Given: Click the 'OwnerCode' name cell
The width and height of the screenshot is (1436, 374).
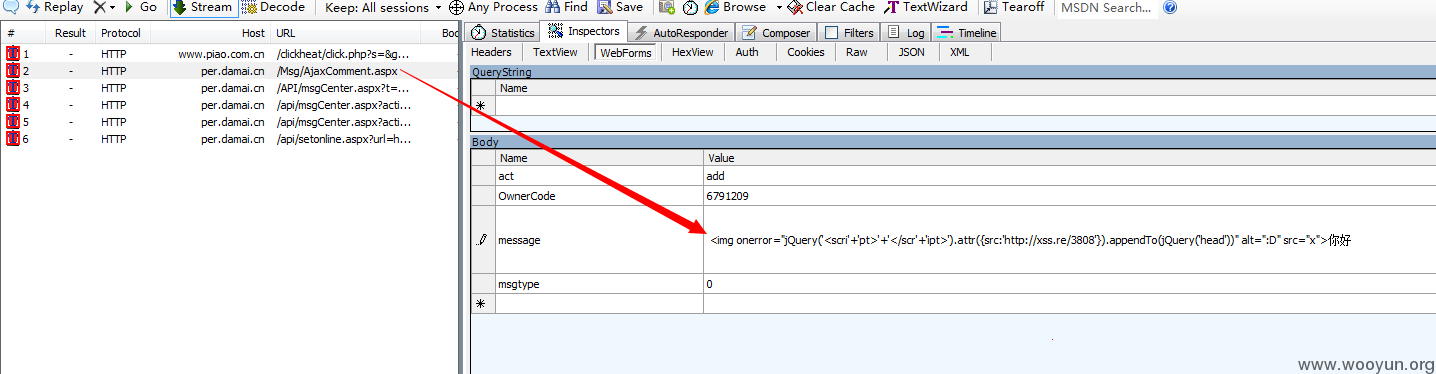Looking at the screenshot, I should (599, 196).
